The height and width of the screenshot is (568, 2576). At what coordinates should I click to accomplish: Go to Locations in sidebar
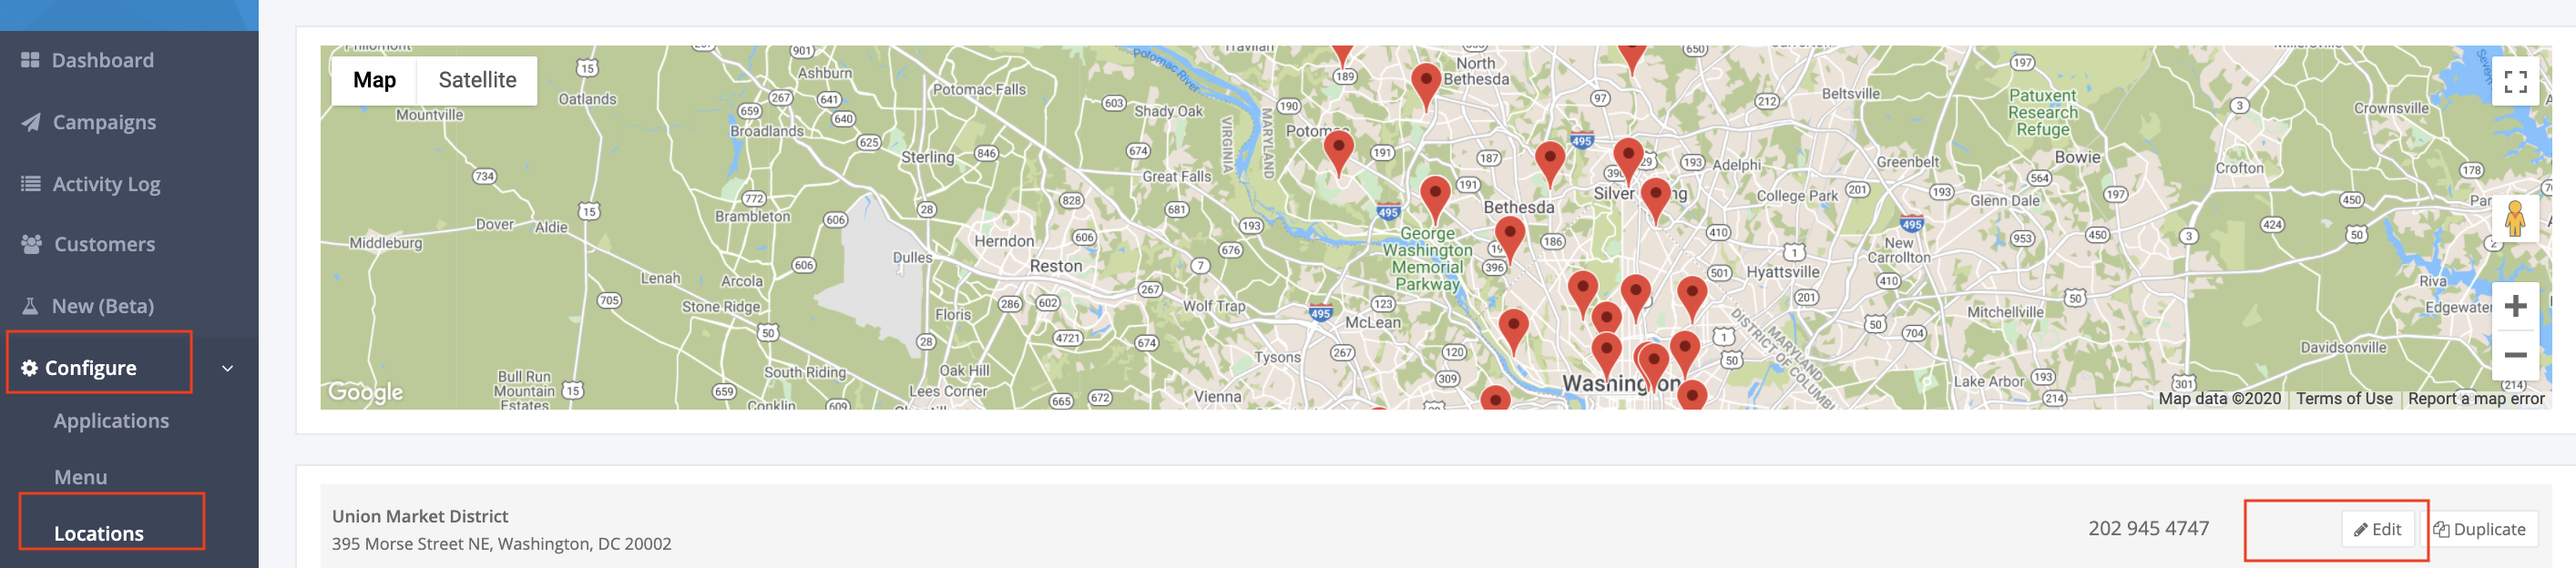coord(99,533)
